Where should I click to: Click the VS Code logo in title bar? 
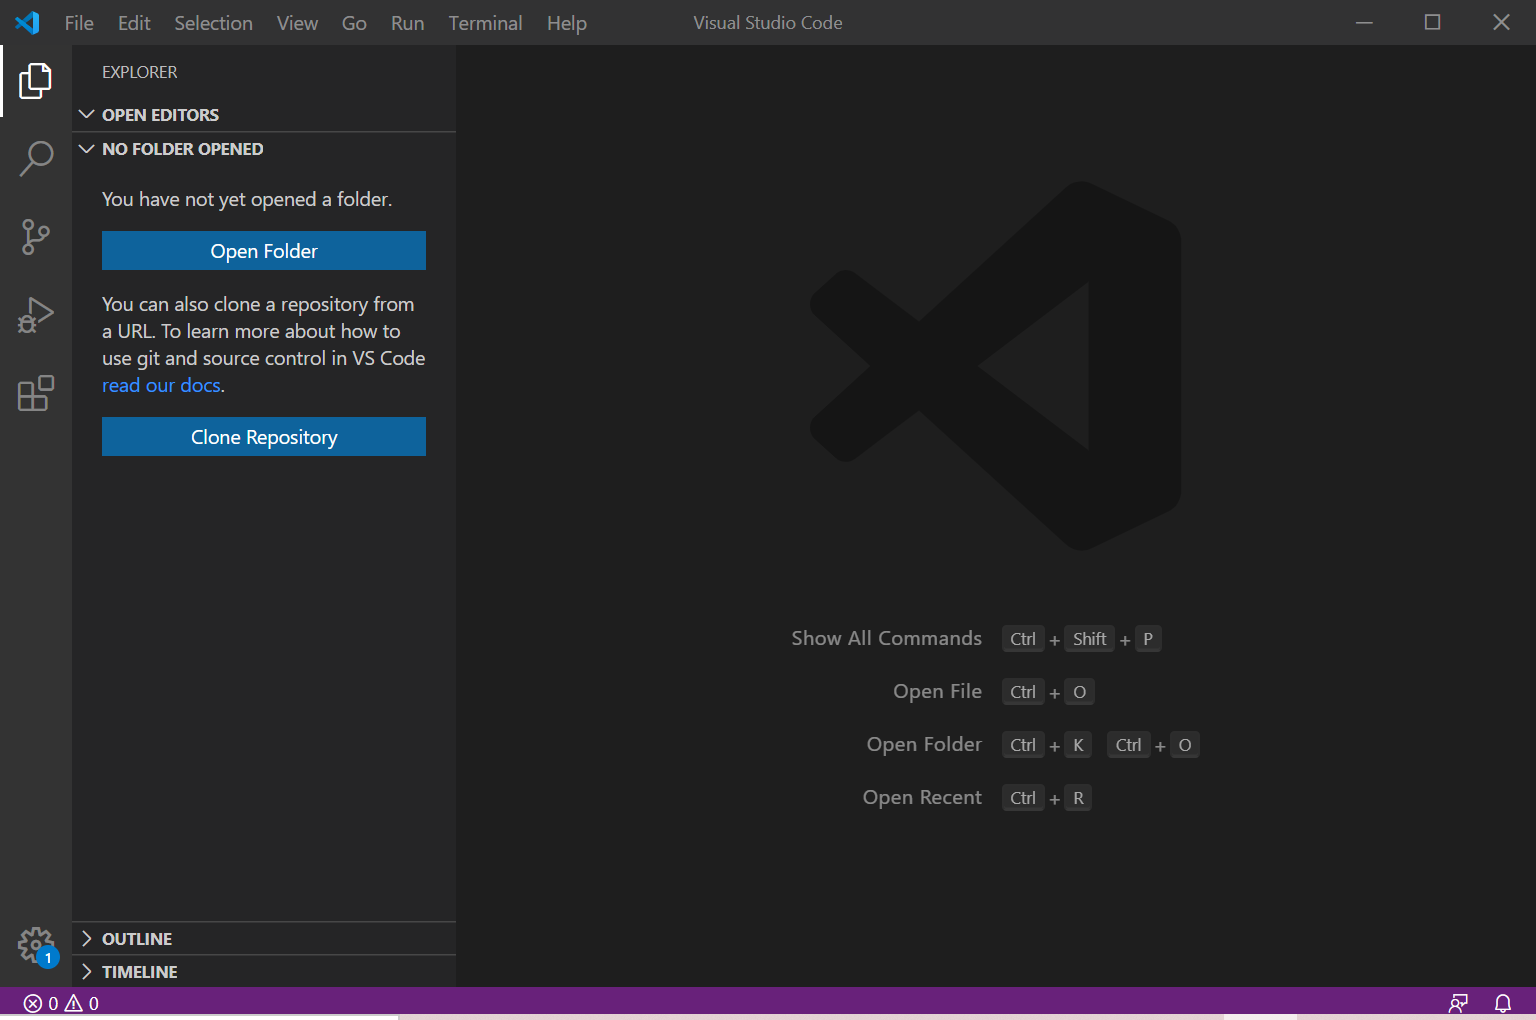[28, 22]
